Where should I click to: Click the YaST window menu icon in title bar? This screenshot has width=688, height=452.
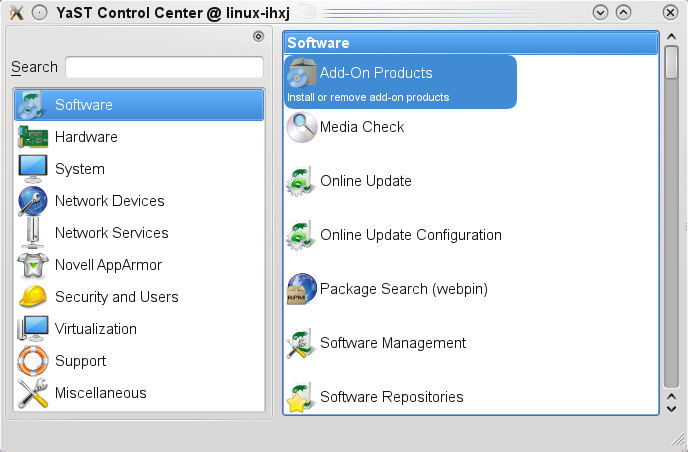[x=16, y=12]
